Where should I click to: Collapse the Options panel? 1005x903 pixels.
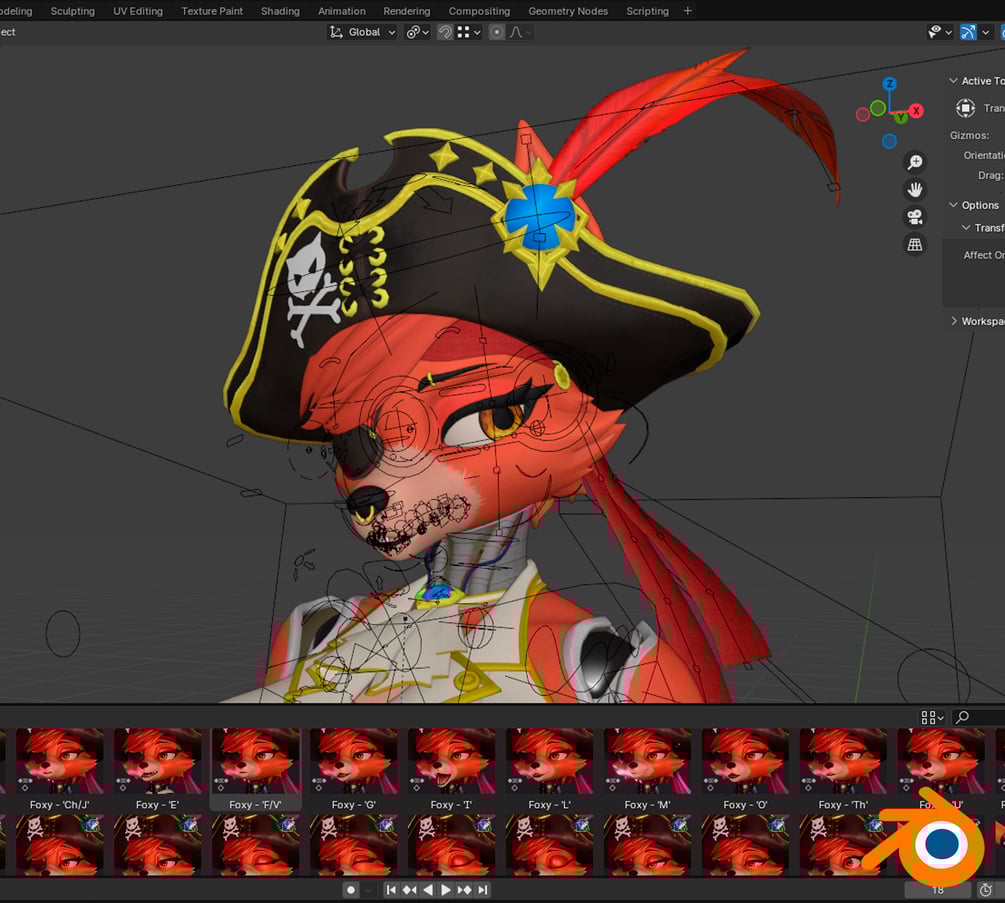pyautogui.click(x=954, y=205)
